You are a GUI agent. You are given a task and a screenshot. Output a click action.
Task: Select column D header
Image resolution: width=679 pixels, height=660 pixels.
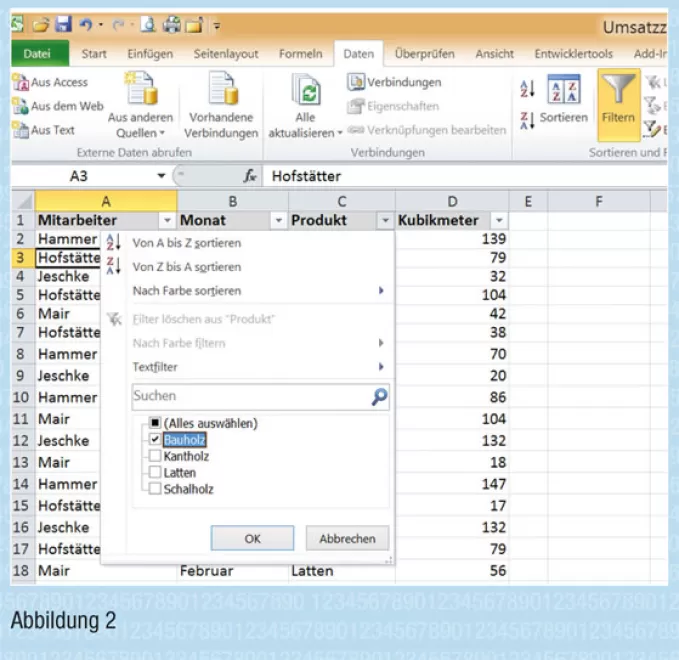(x=452, y=201)
